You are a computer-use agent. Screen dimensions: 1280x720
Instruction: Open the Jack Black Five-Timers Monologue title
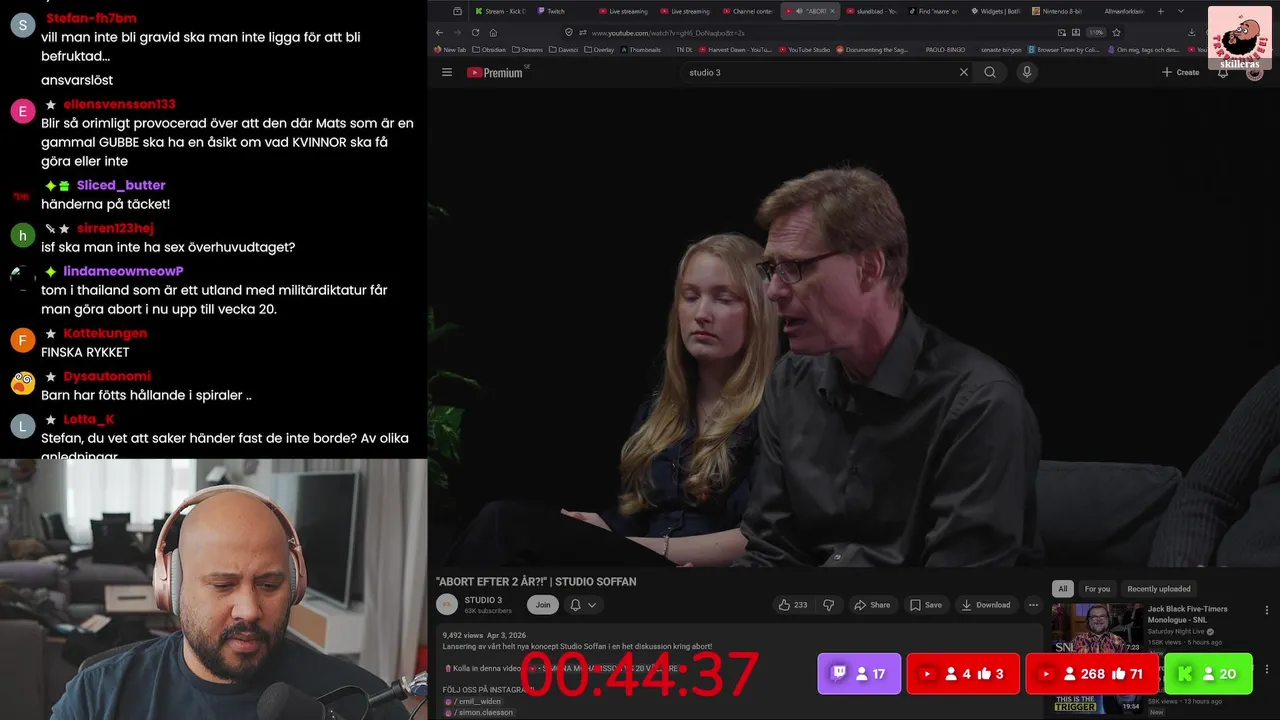[x=1188, y=614]
